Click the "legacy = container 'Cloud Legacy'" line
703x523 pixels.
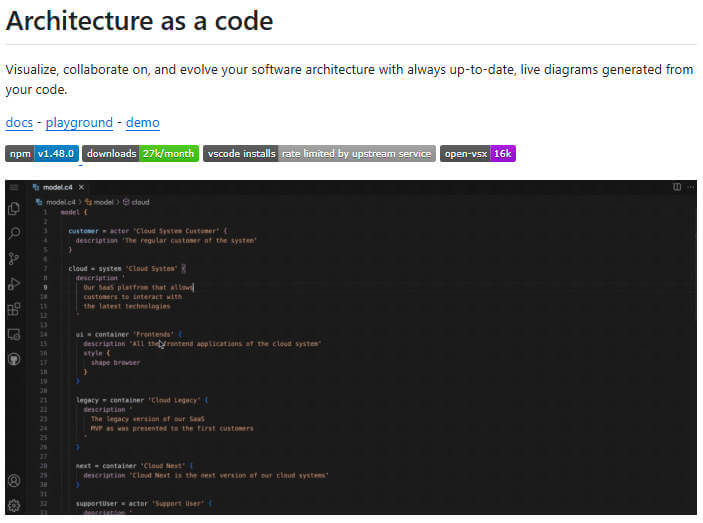(x=142, y=400)
